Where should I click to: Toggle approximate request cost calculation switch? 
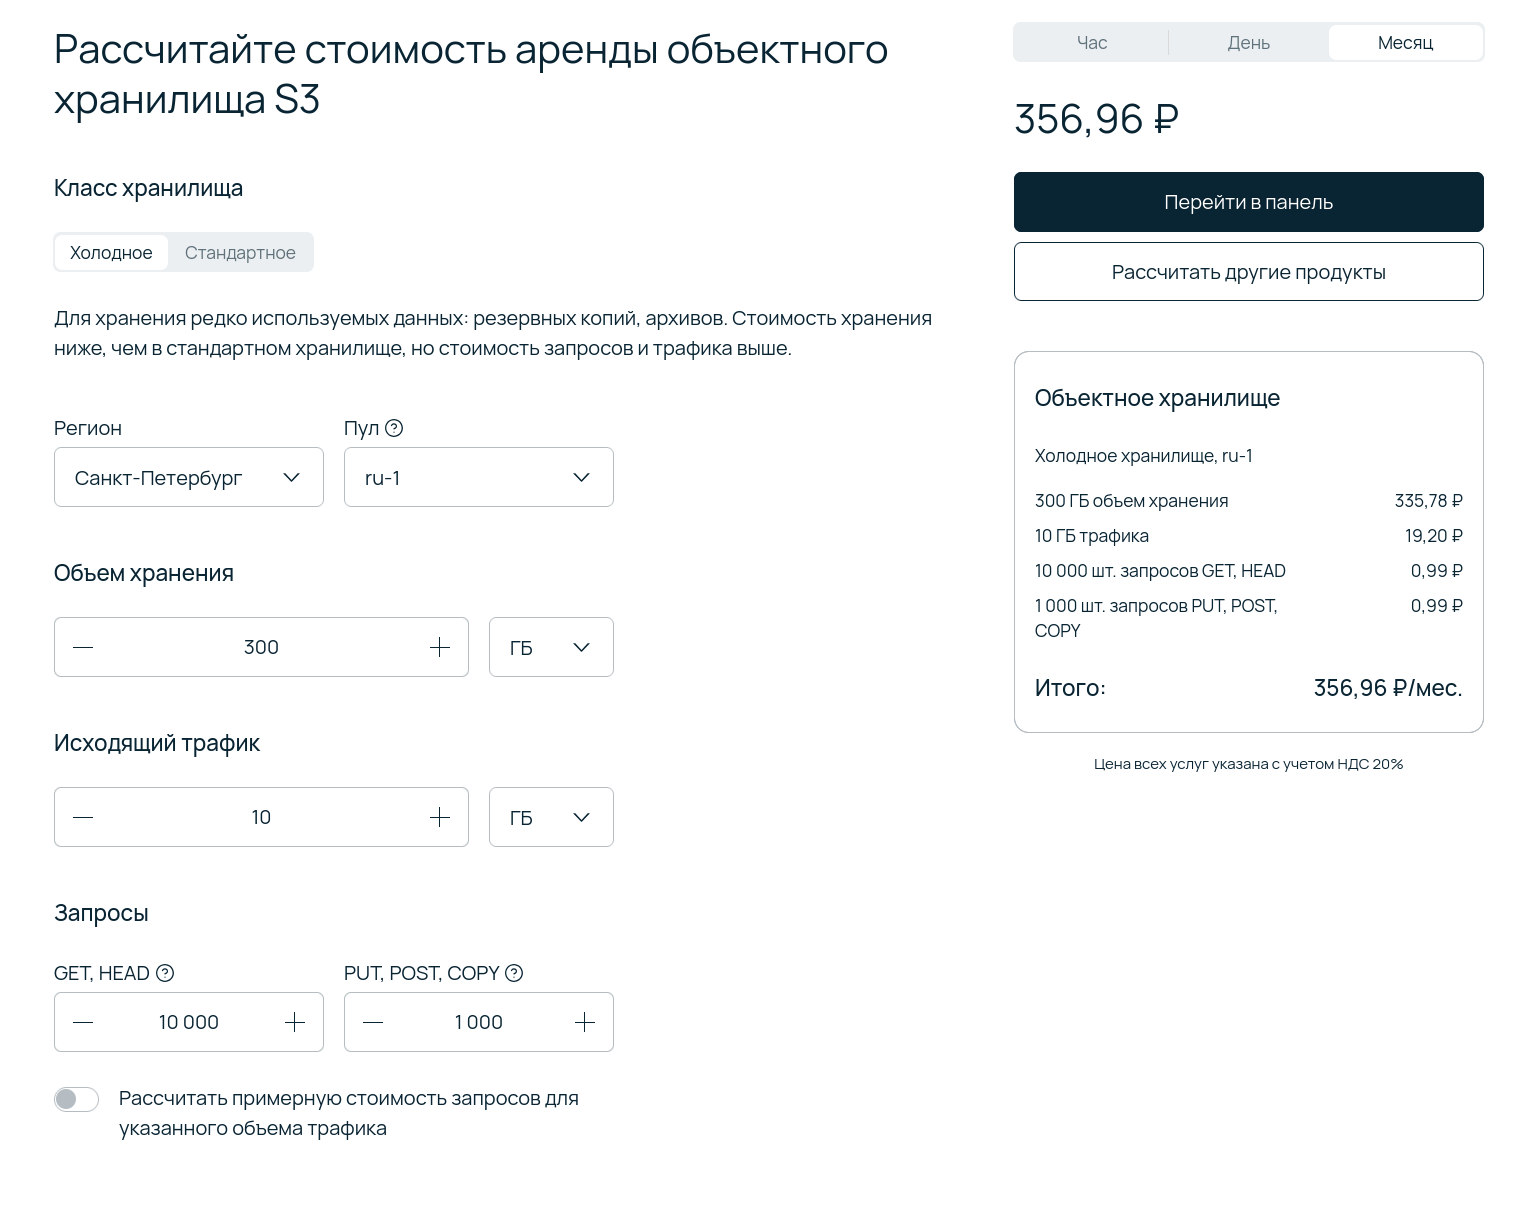[76, 1099]
